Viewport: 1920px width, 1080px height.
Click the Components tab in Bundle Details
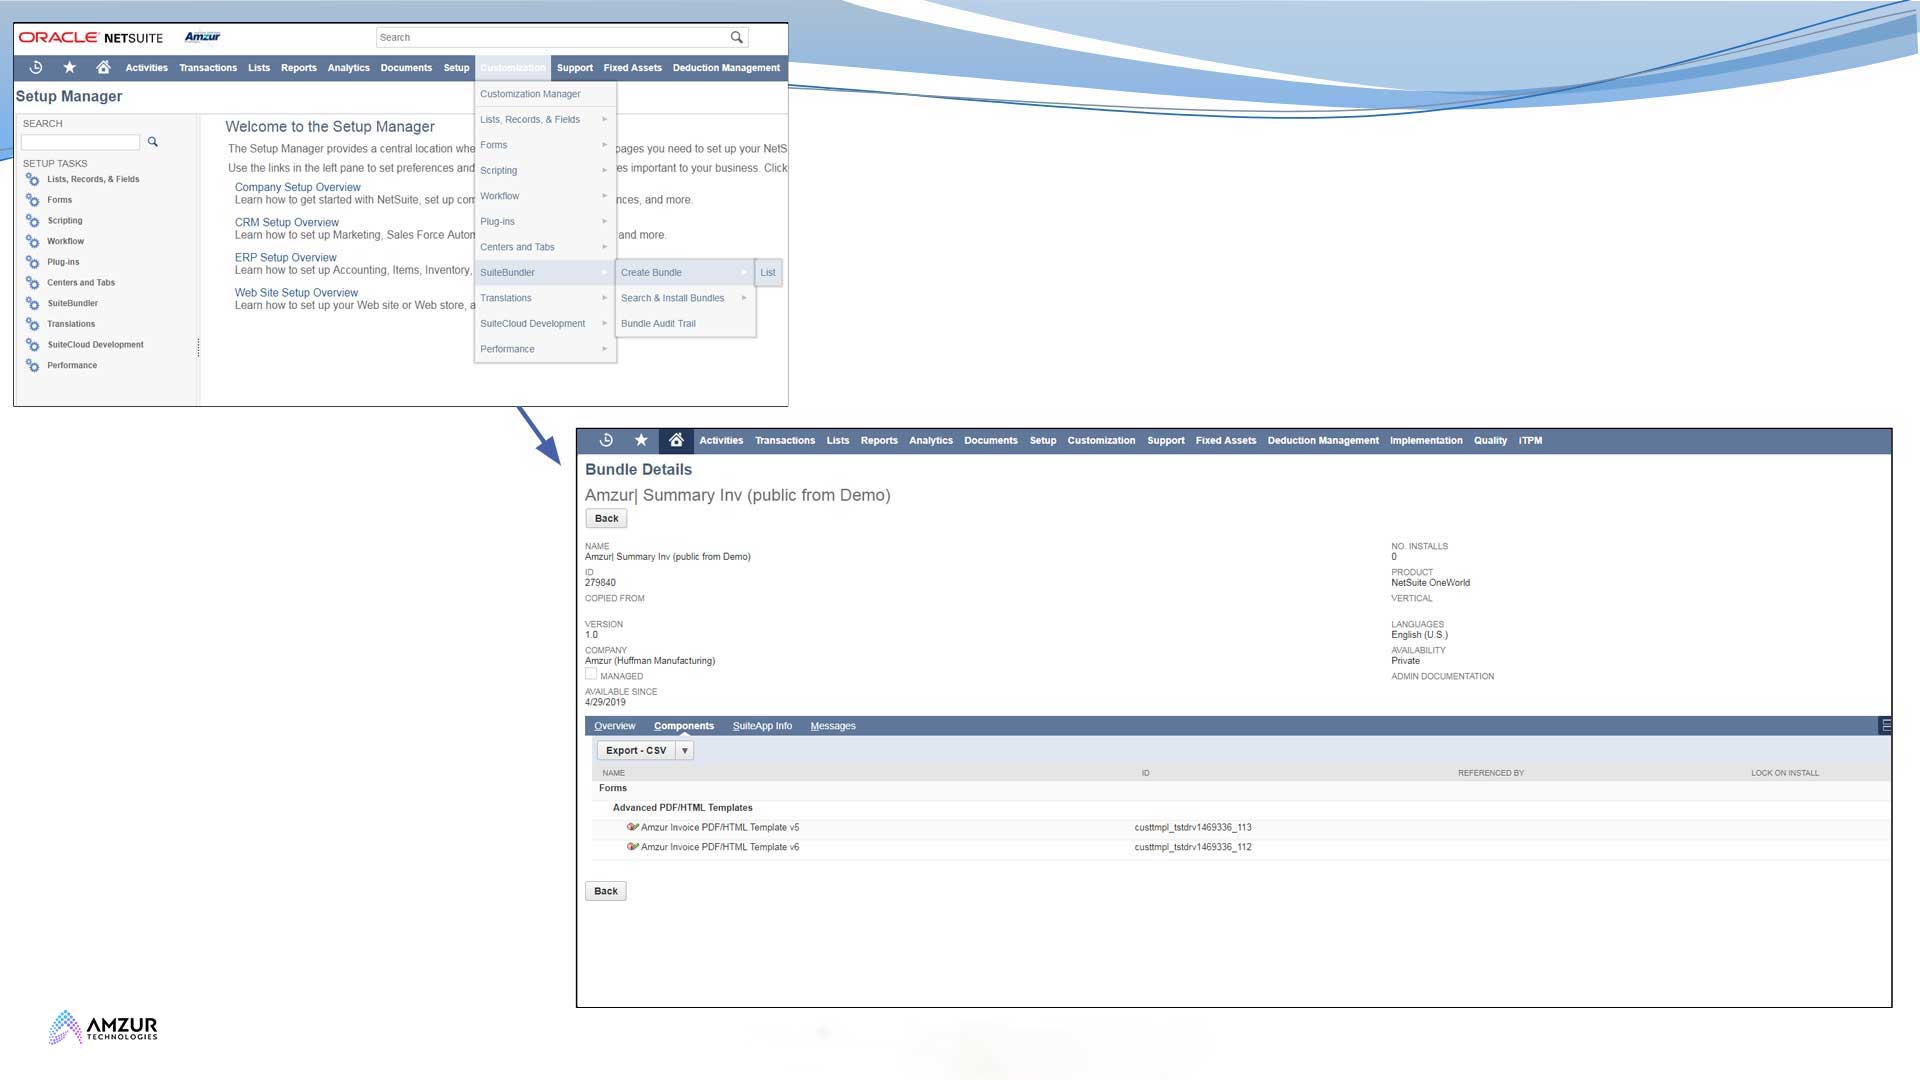[x=684, y=726]
